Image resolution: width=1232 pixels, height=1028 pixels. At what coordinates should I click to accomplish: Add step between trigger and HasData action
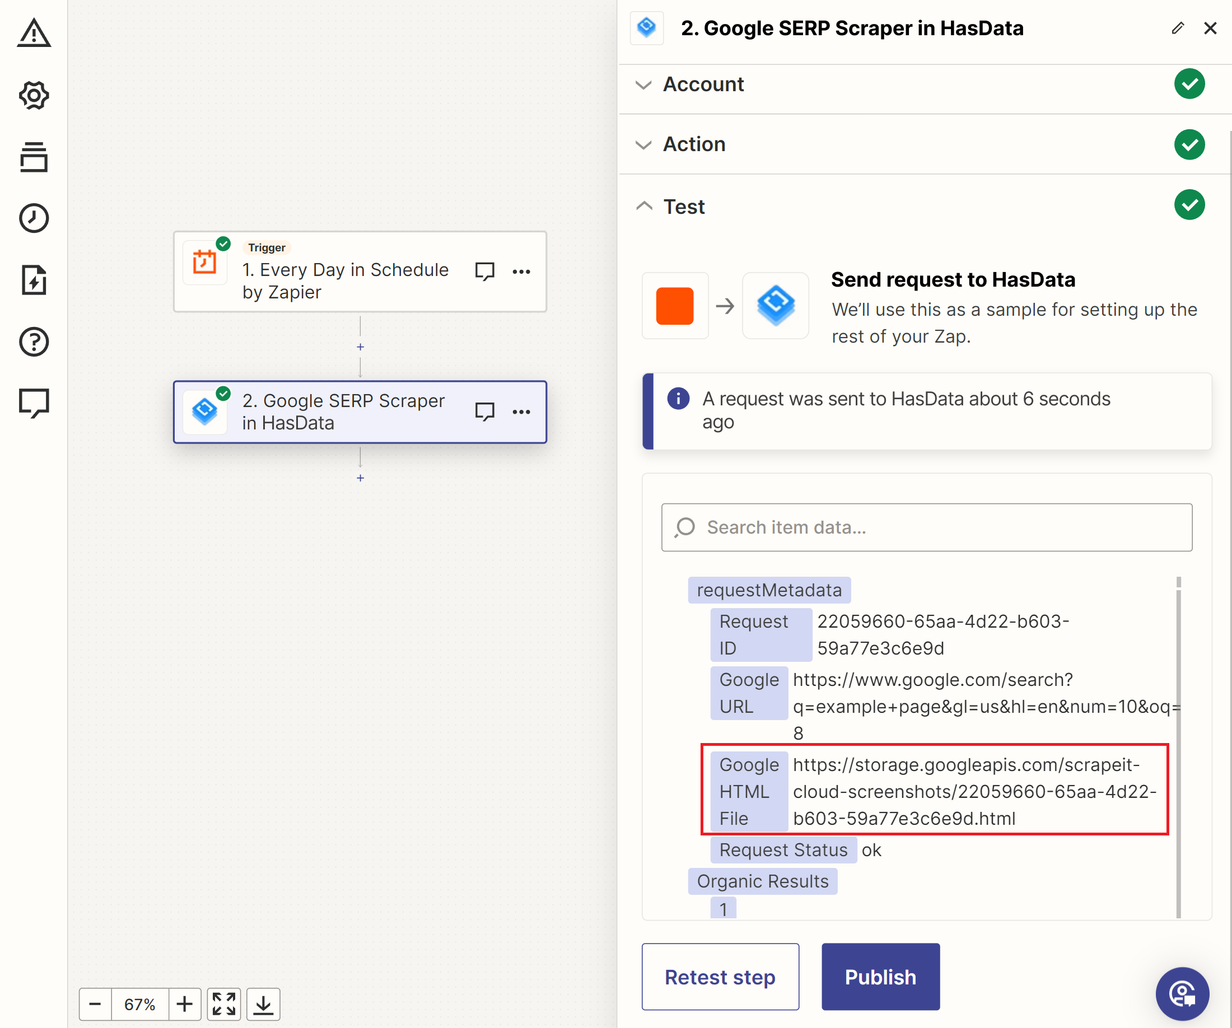[360, 347]
